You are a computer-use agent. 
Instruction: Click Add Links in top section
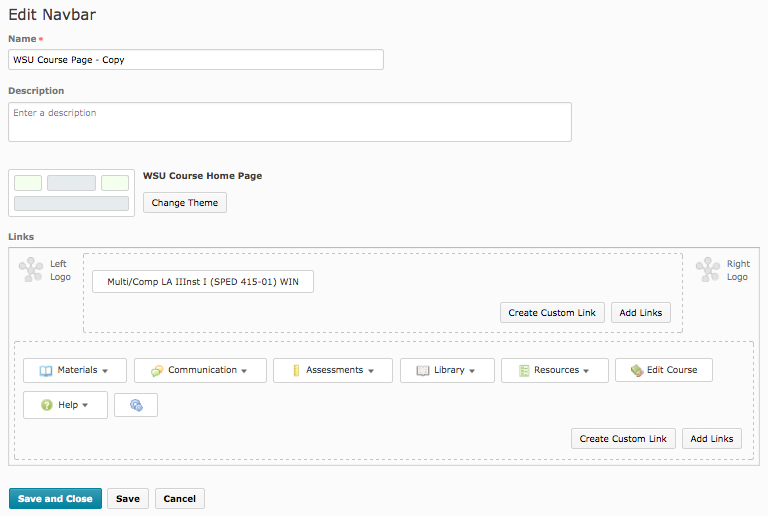(x=640, y=313)
